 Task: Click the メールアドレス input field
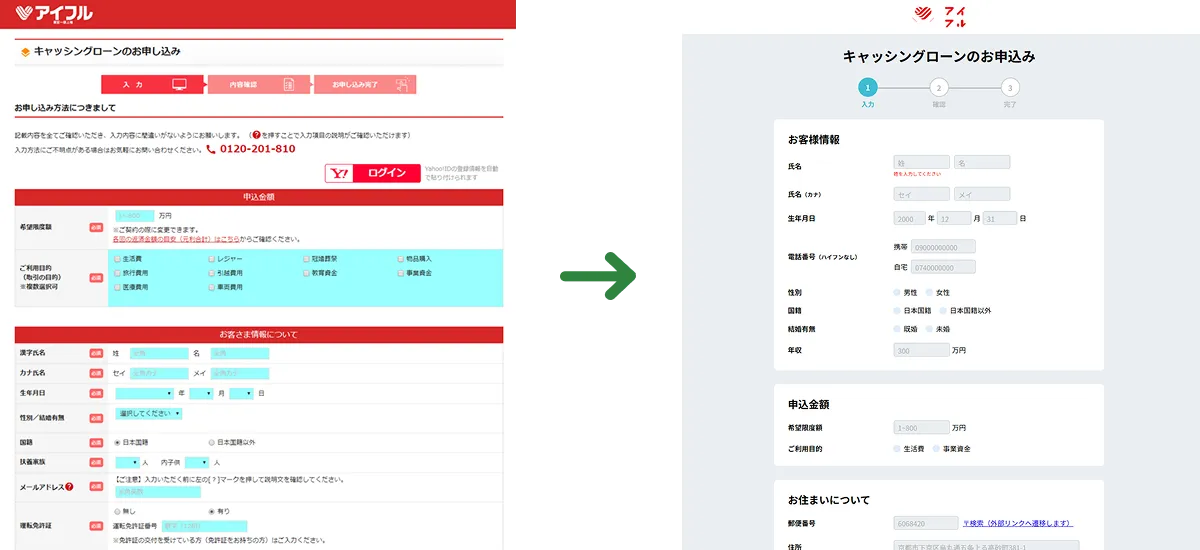[x=158, y=492]
